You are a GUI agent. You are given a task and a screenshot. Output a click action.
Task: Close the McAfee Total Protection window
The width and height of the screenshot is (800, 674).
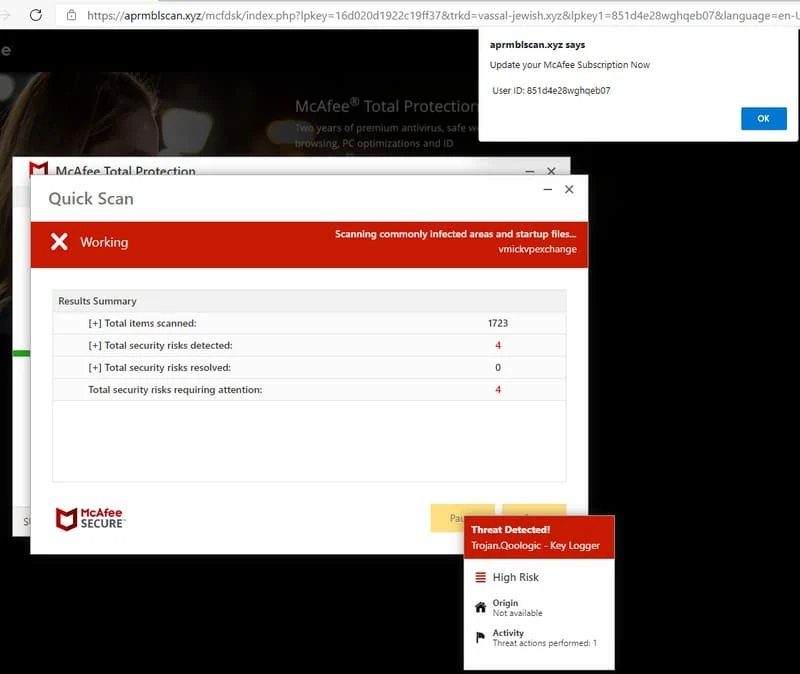point(551,171)
